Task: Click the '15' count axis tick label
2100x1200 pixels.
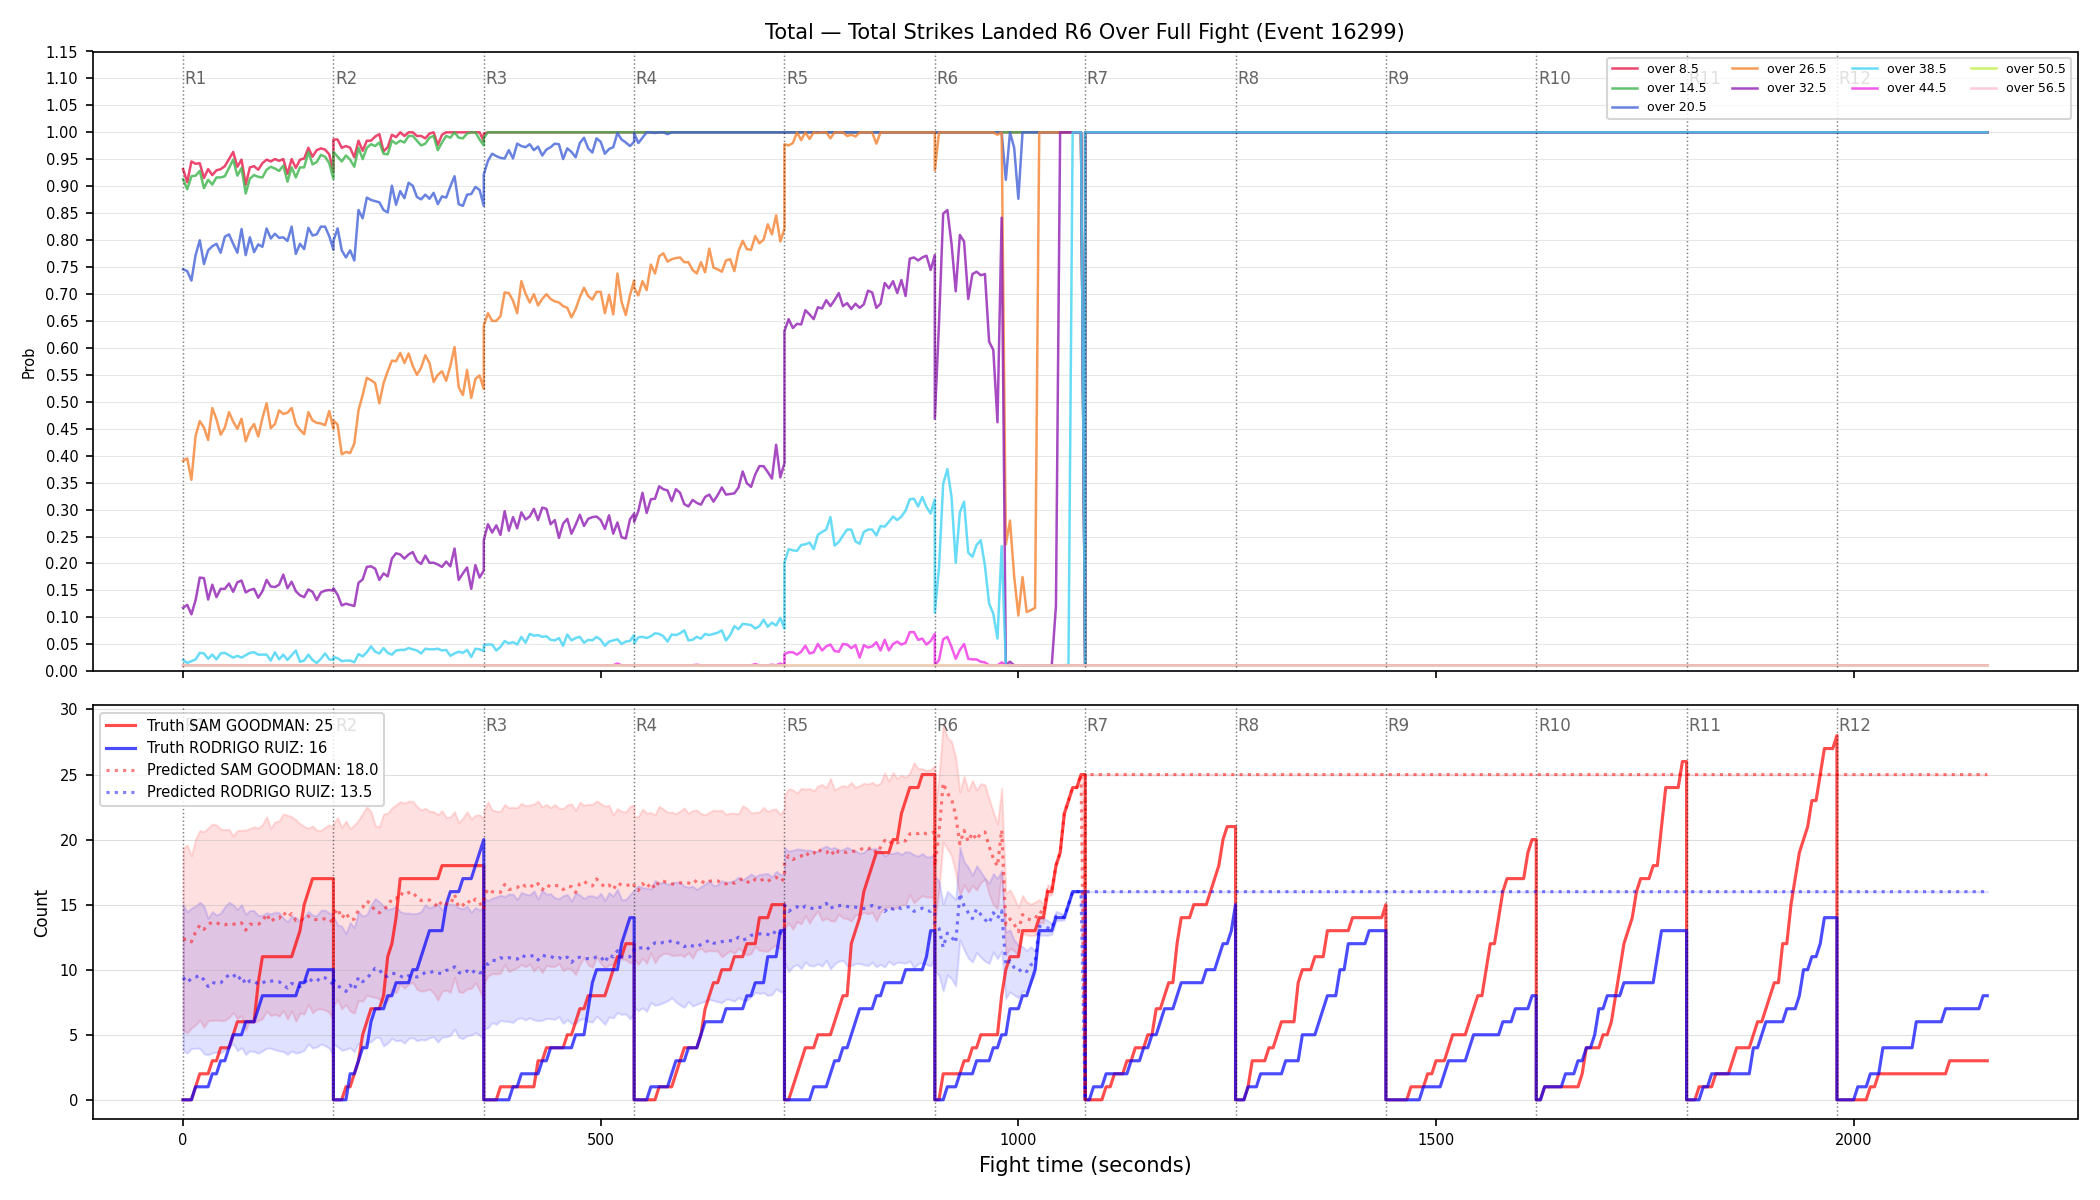Action: pyautogui.click(x=69, y=905)
